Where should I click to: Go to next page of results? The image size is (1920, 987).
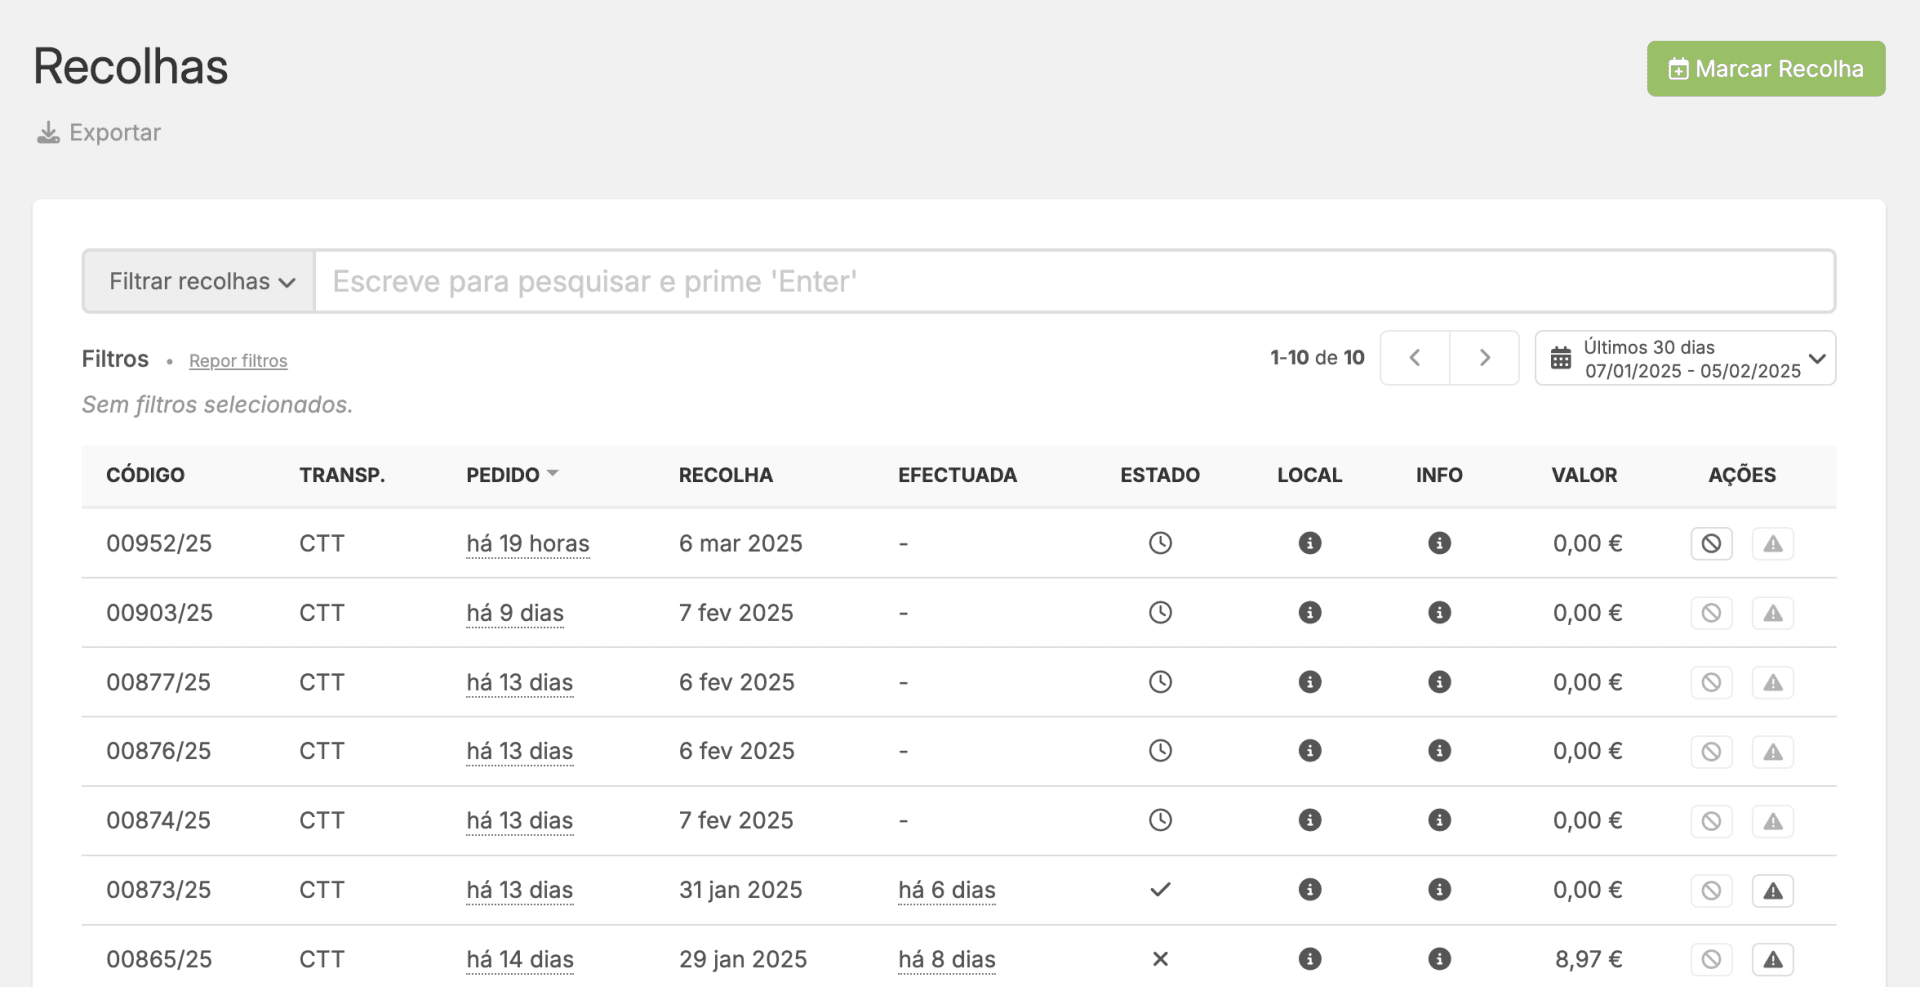[x=1484, y=358]
